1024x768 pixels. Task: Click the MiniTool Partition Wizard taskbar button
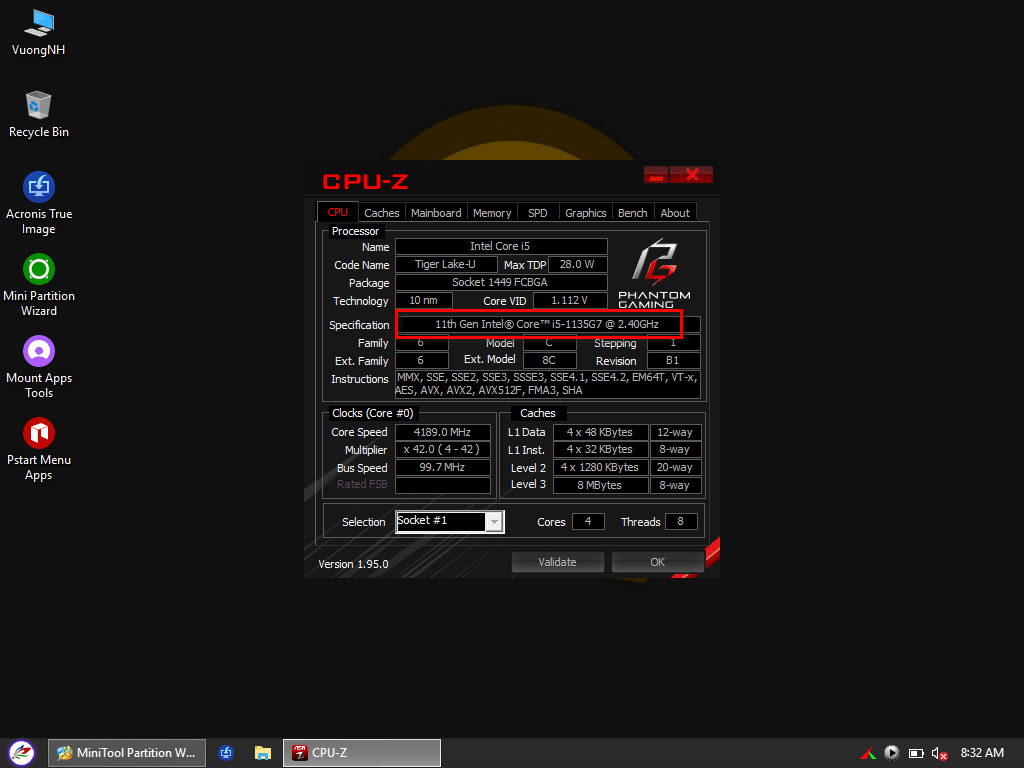click(x=127, y=753)
